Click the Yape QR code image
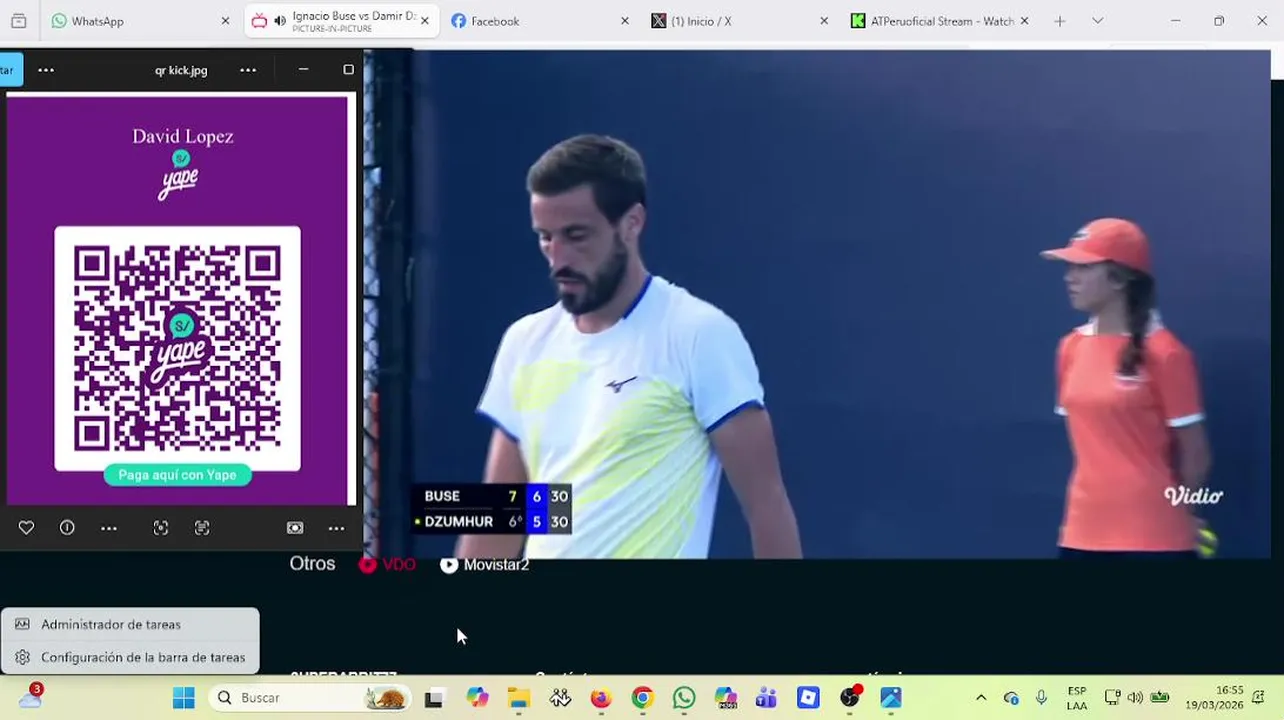 tap(177, 348)
